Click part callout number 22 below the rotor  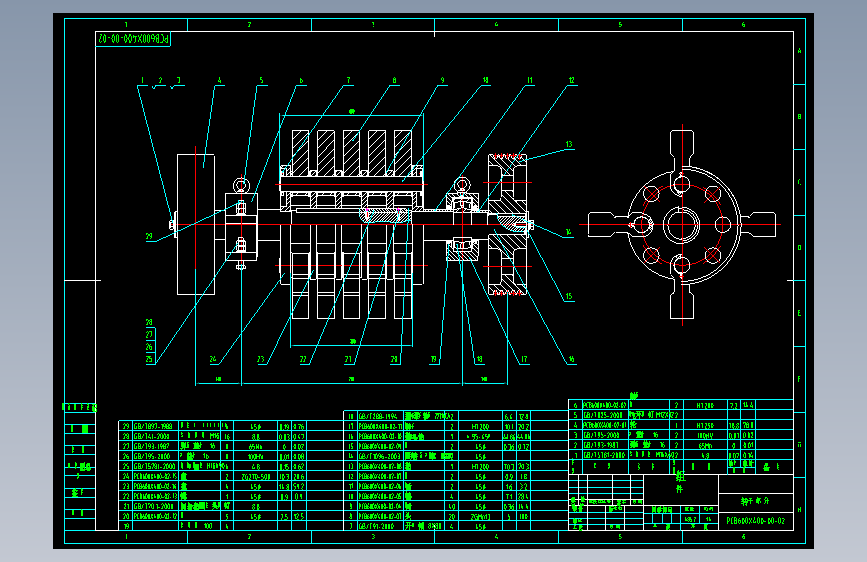click(303, 360)
